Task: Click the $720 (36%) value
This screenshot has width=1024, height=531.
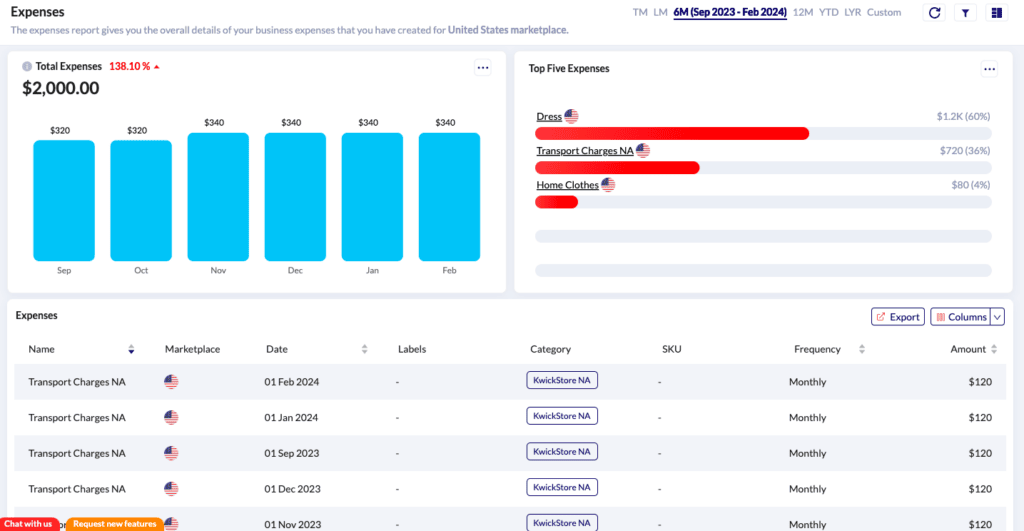Action: point(965,150)
